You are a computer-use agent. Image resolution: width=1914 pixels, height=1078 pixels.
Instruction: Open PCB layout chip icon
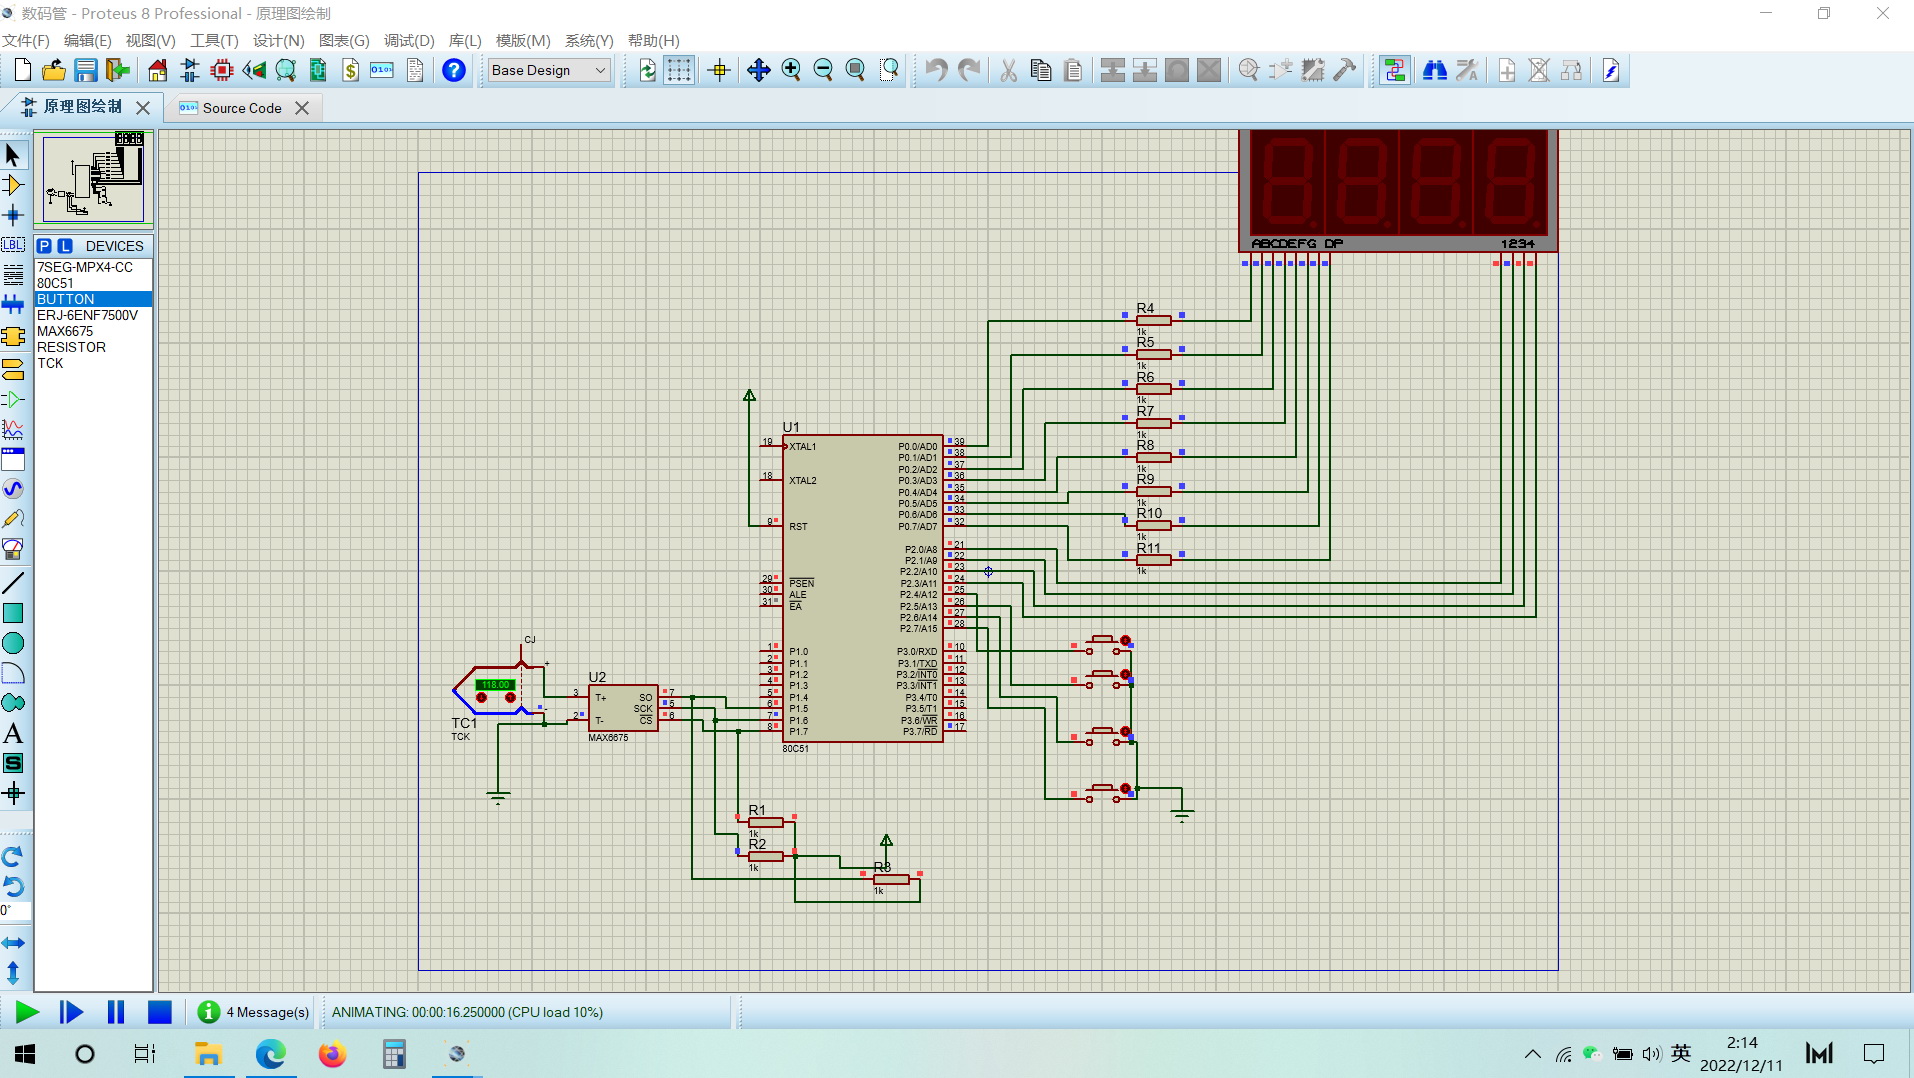[222, 70]
